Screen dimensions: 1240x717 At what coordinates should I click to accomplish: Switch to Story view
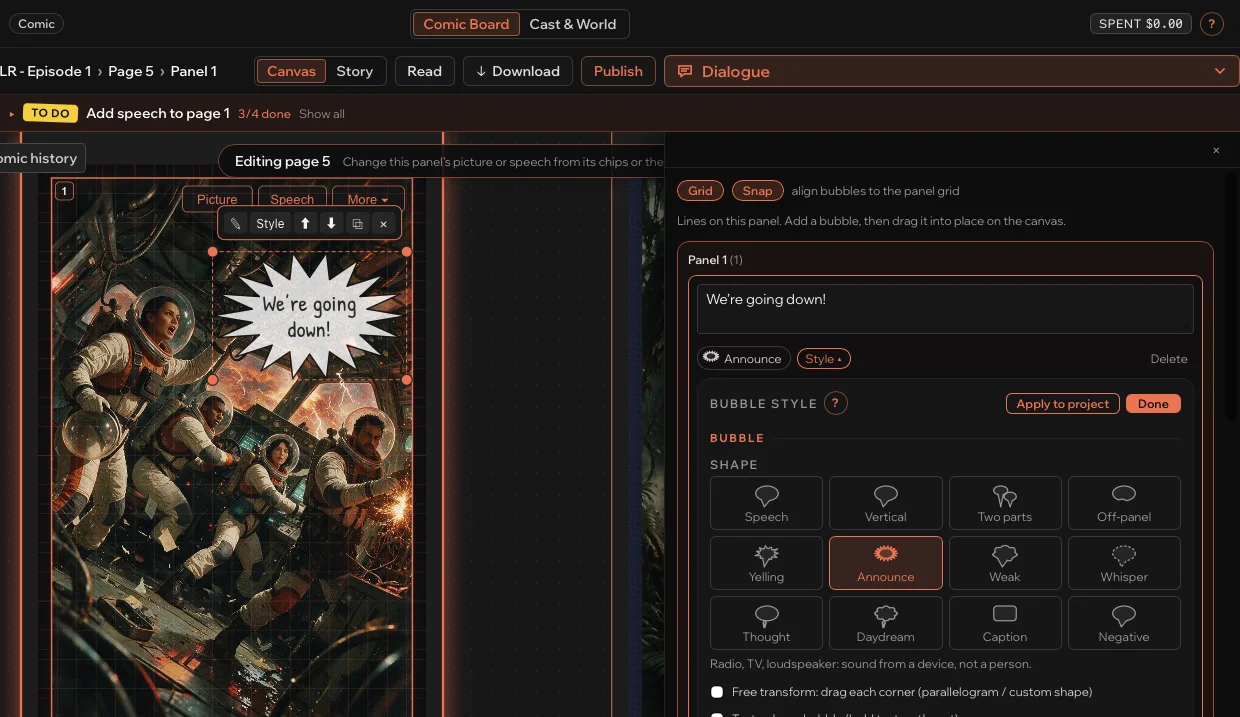(355, 71)
